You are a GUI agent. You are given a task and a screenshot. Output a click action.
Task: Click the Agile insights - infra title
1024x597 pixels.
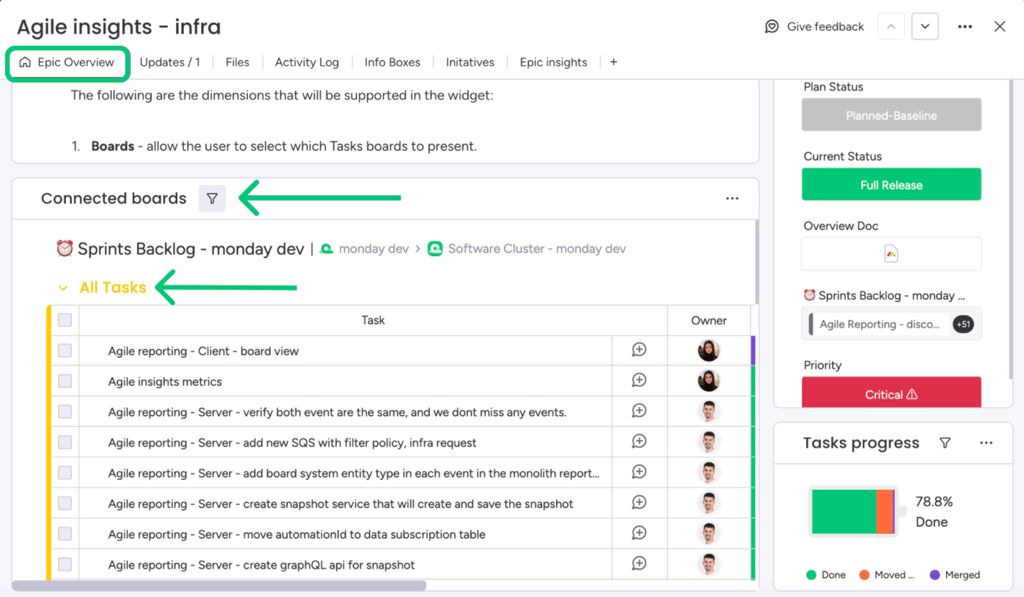tap(119, 27)
